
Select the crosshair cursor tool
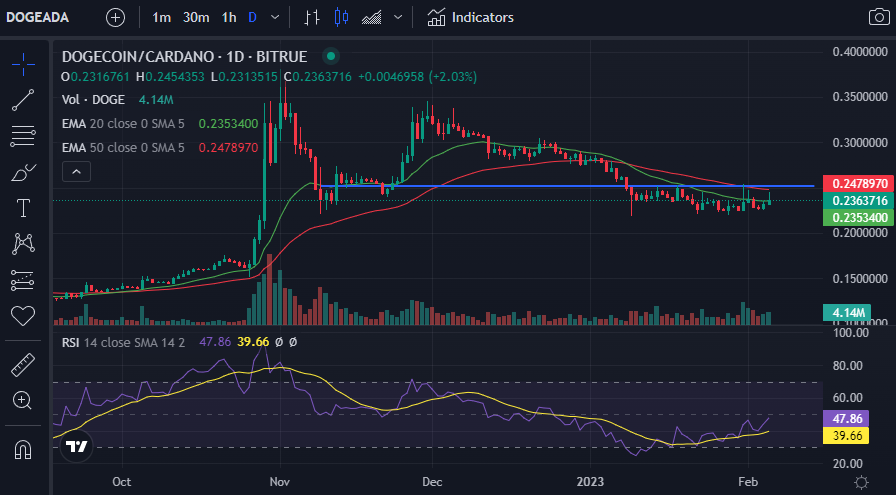pyautogui.click(x=23, y=64)
